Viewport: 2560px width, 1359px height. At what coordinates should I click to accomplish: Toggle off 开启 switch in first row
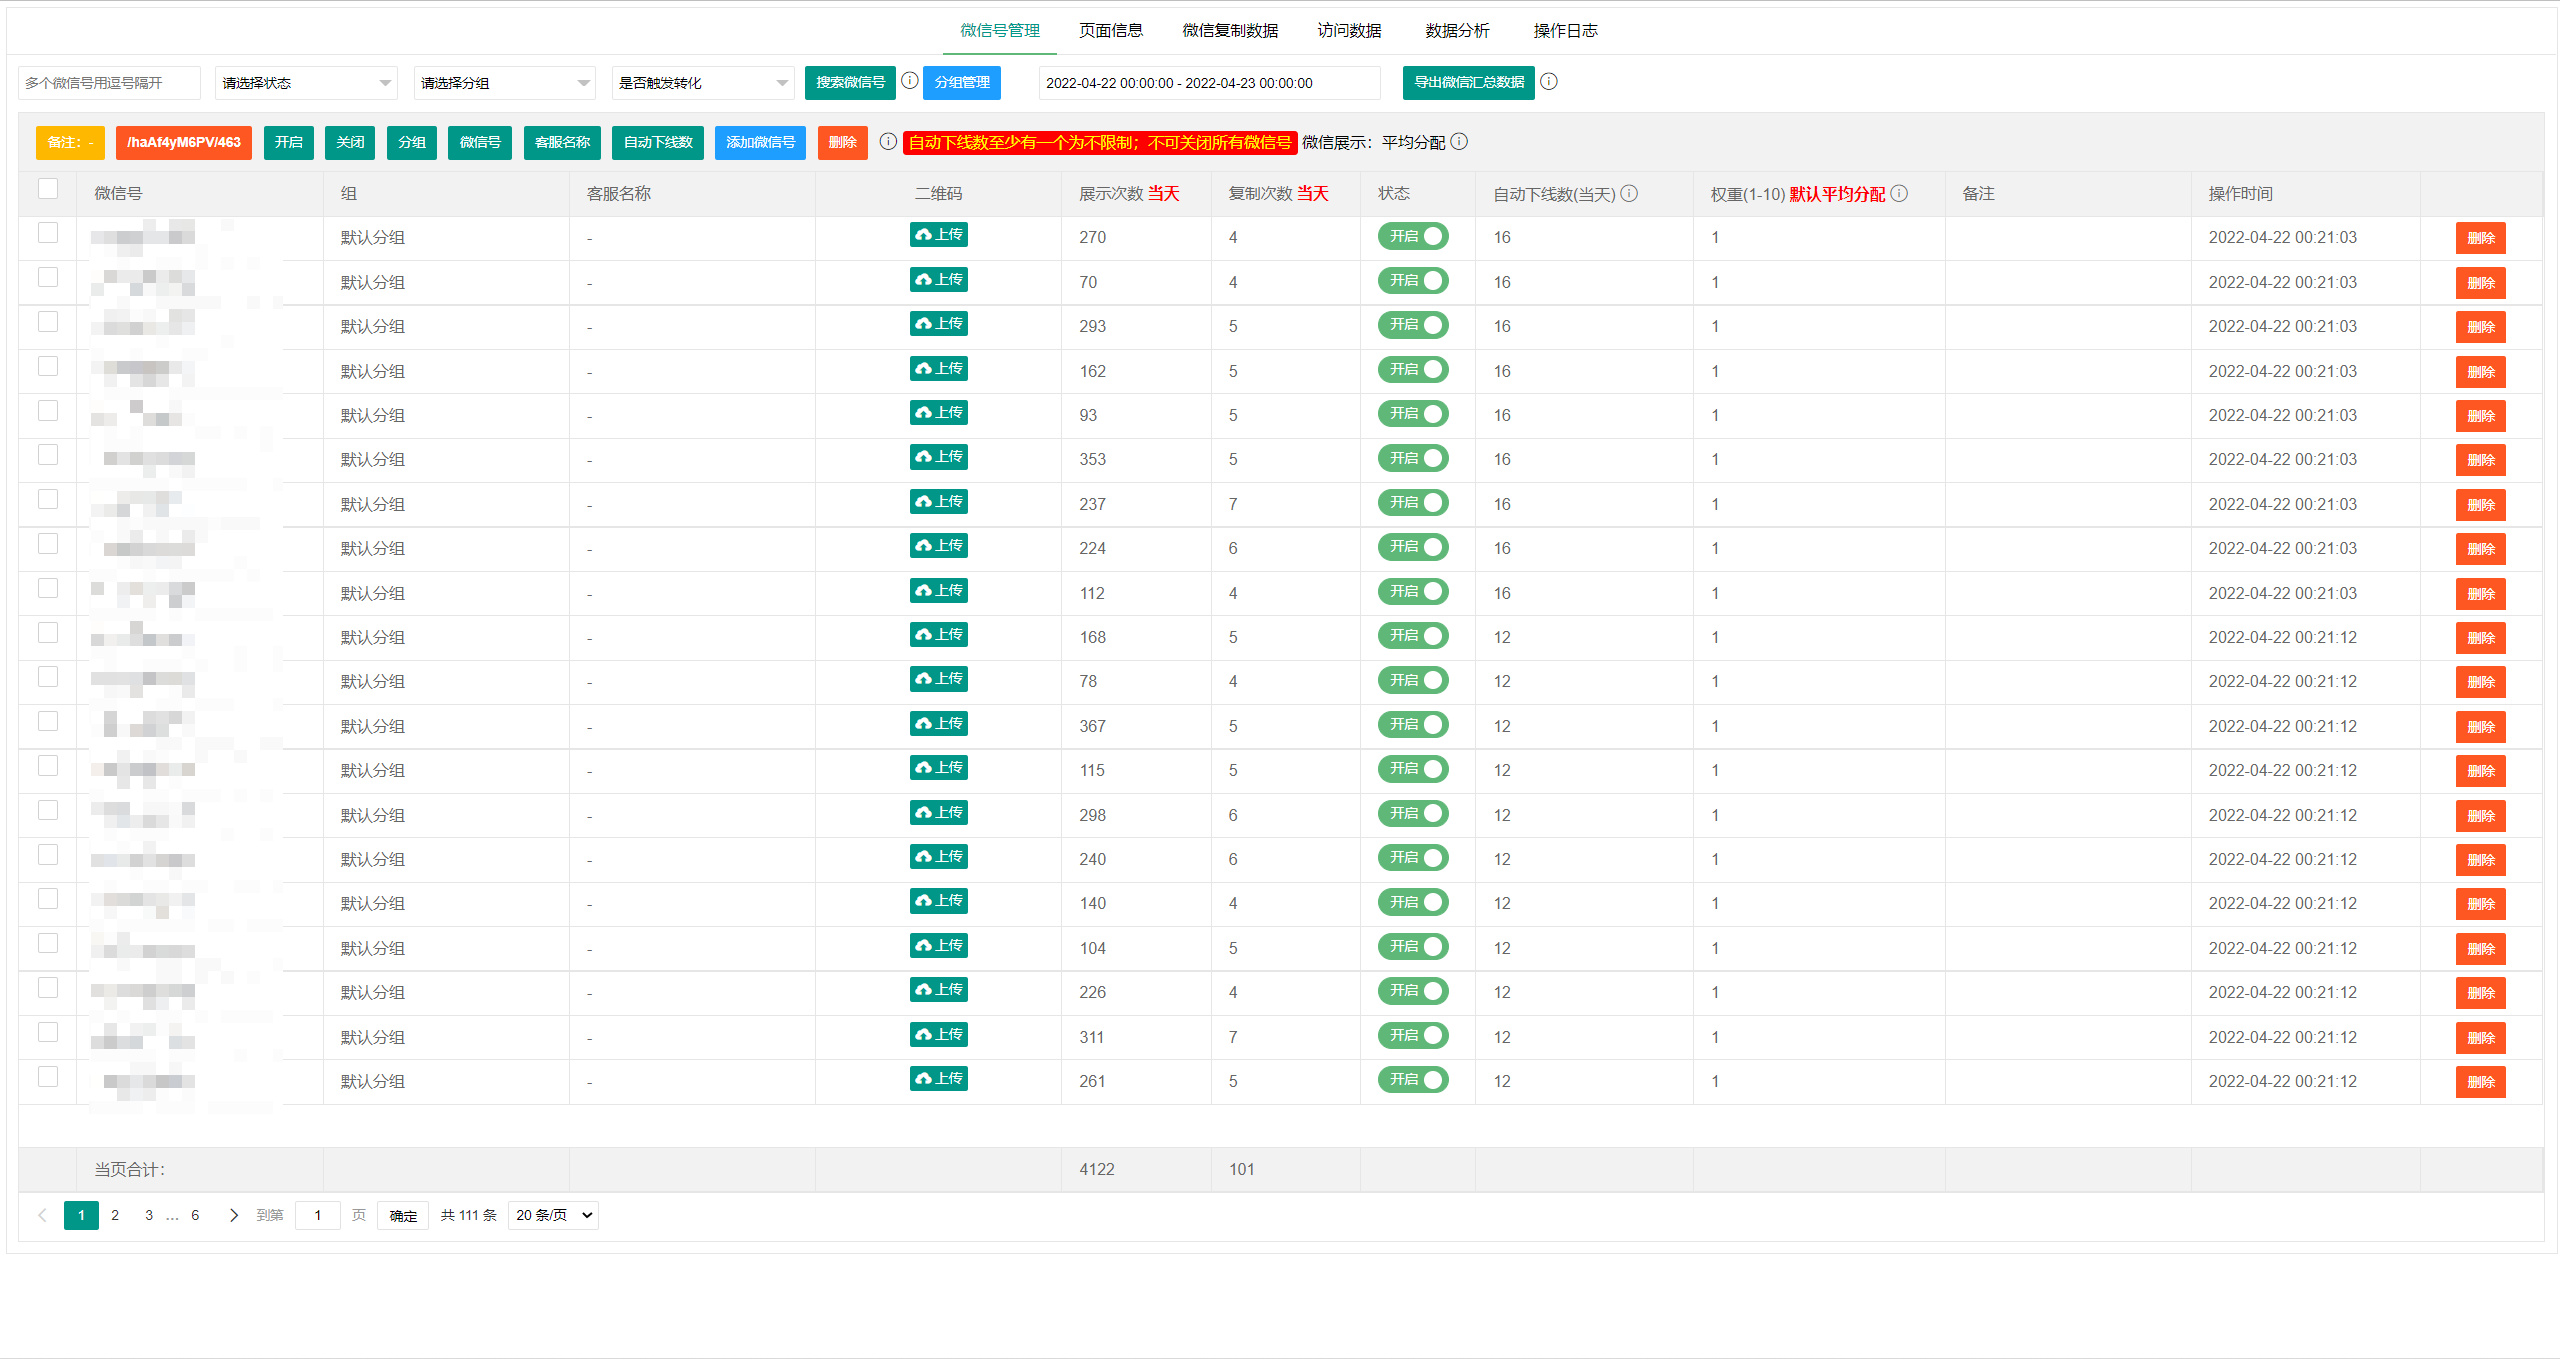click(x=1412, y=236)
